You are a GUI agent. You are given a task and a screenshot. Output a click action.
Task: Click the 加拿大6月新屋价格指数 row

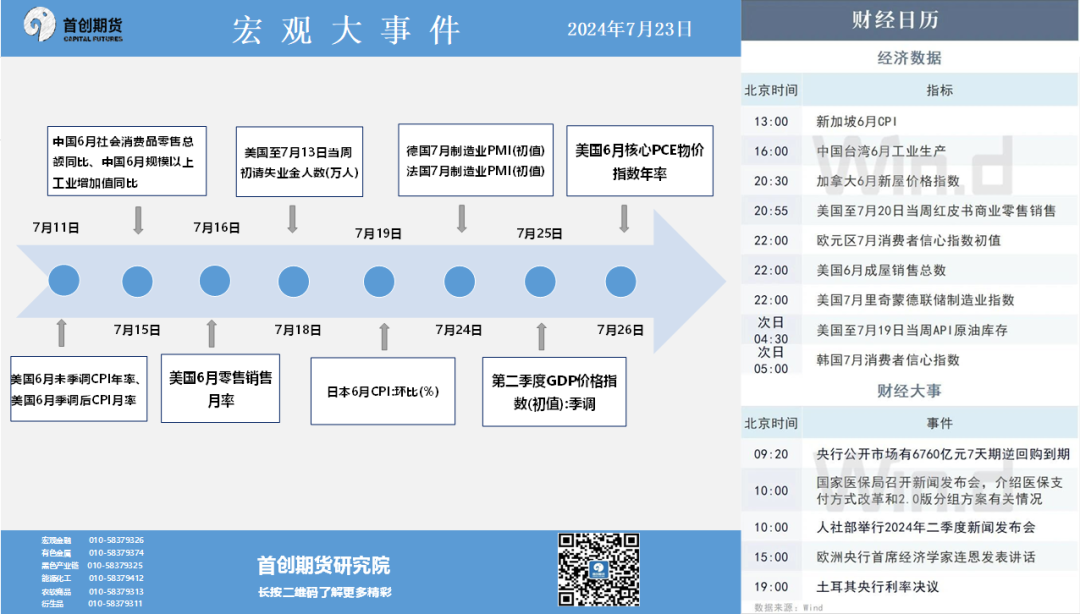[x=910, y=181]
